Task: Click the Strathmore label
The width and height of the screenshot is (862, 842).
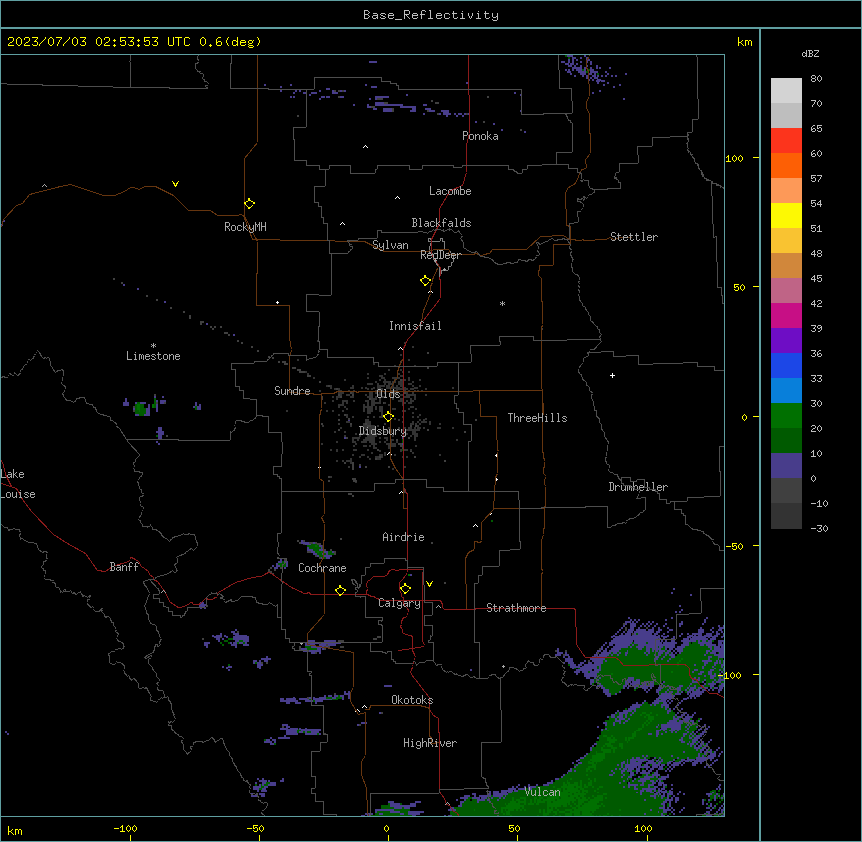Action: pos(516,608)
